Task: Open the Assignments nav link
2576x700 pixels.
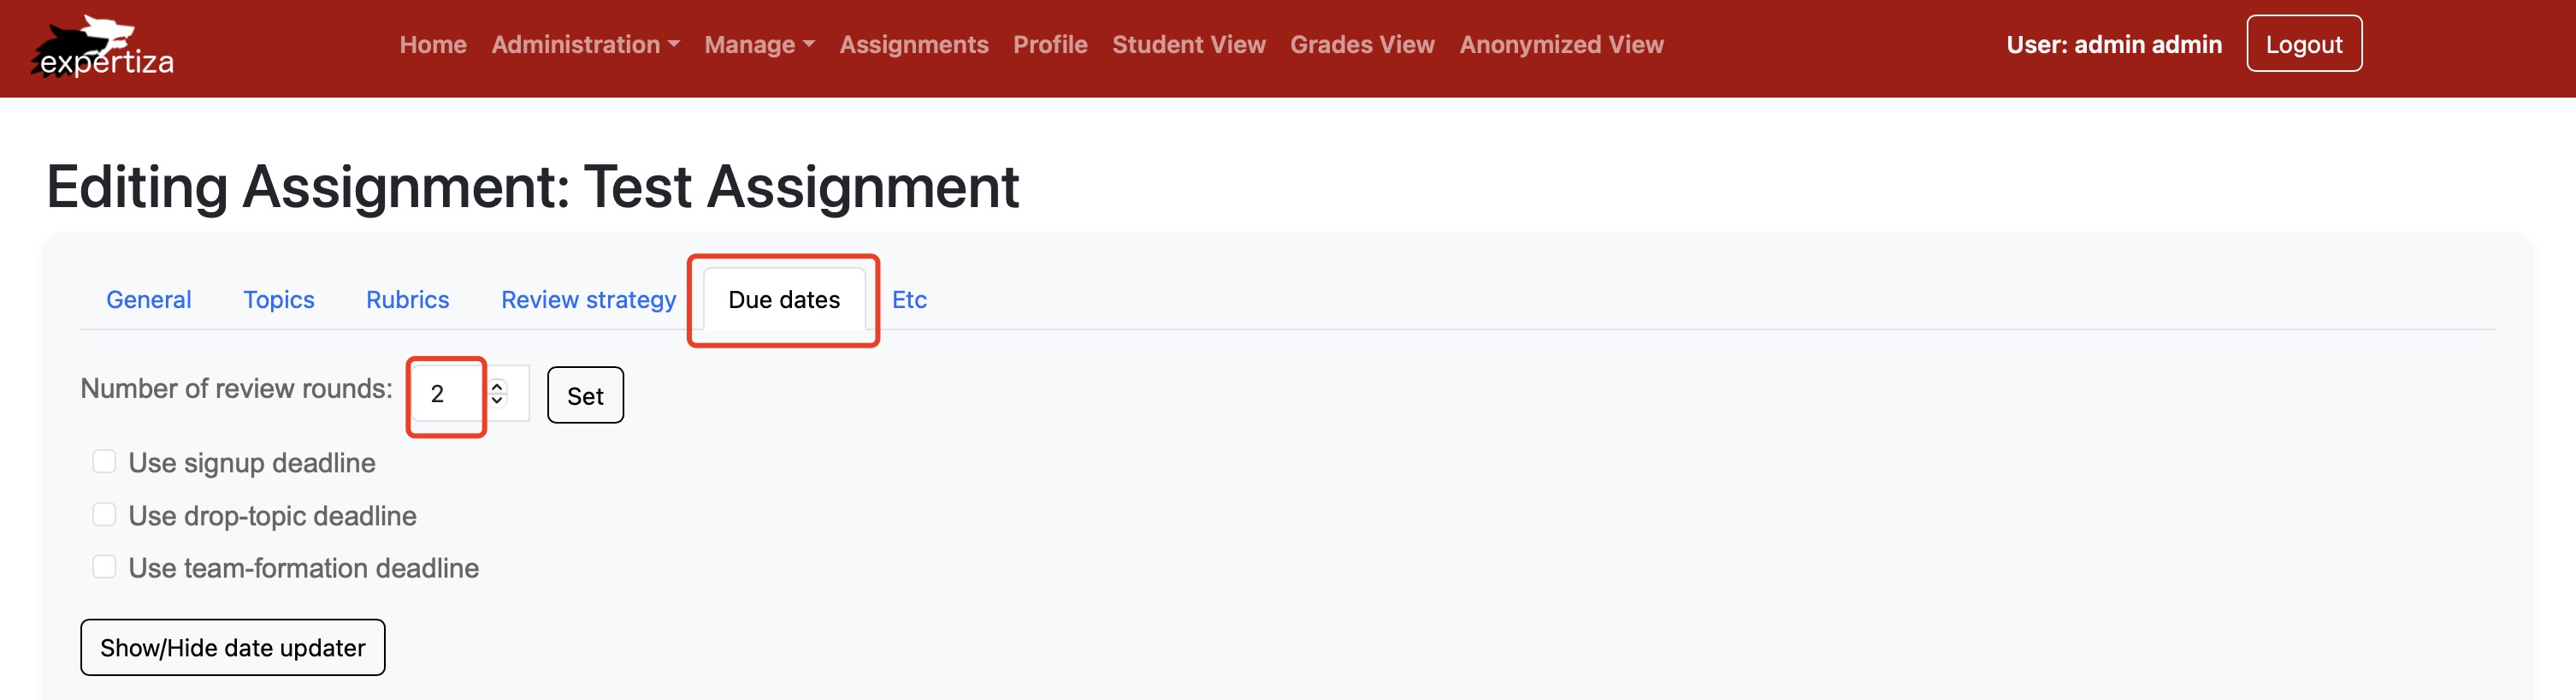Action: click(913, 45)
